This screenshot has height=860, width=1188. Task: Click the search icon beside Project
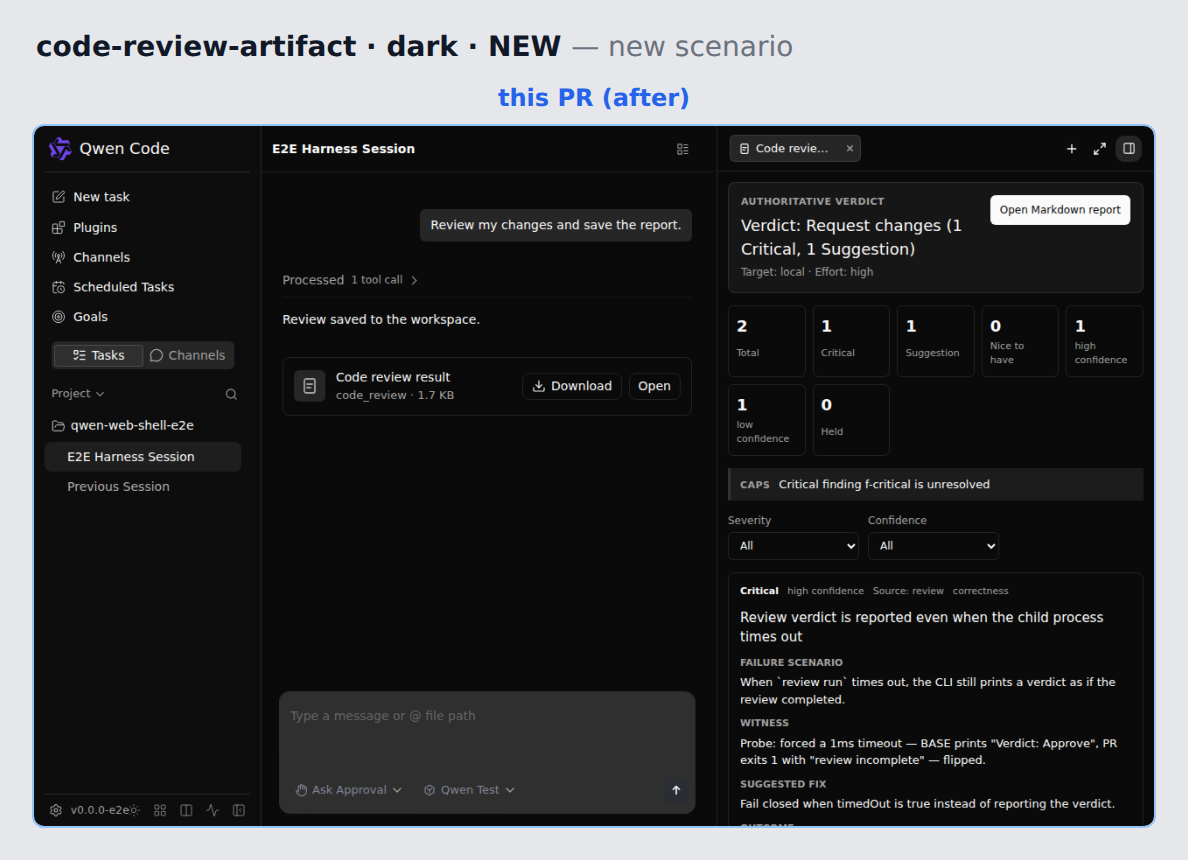coord(231,394)
